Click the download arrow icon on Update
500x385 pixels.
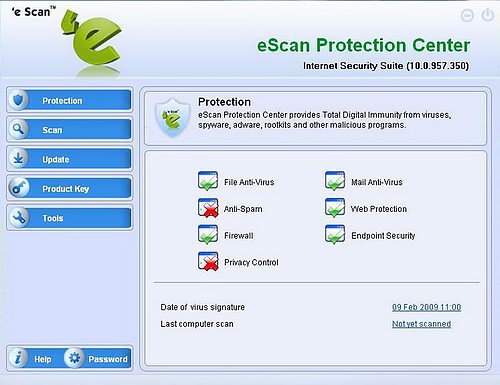[18, 159]
